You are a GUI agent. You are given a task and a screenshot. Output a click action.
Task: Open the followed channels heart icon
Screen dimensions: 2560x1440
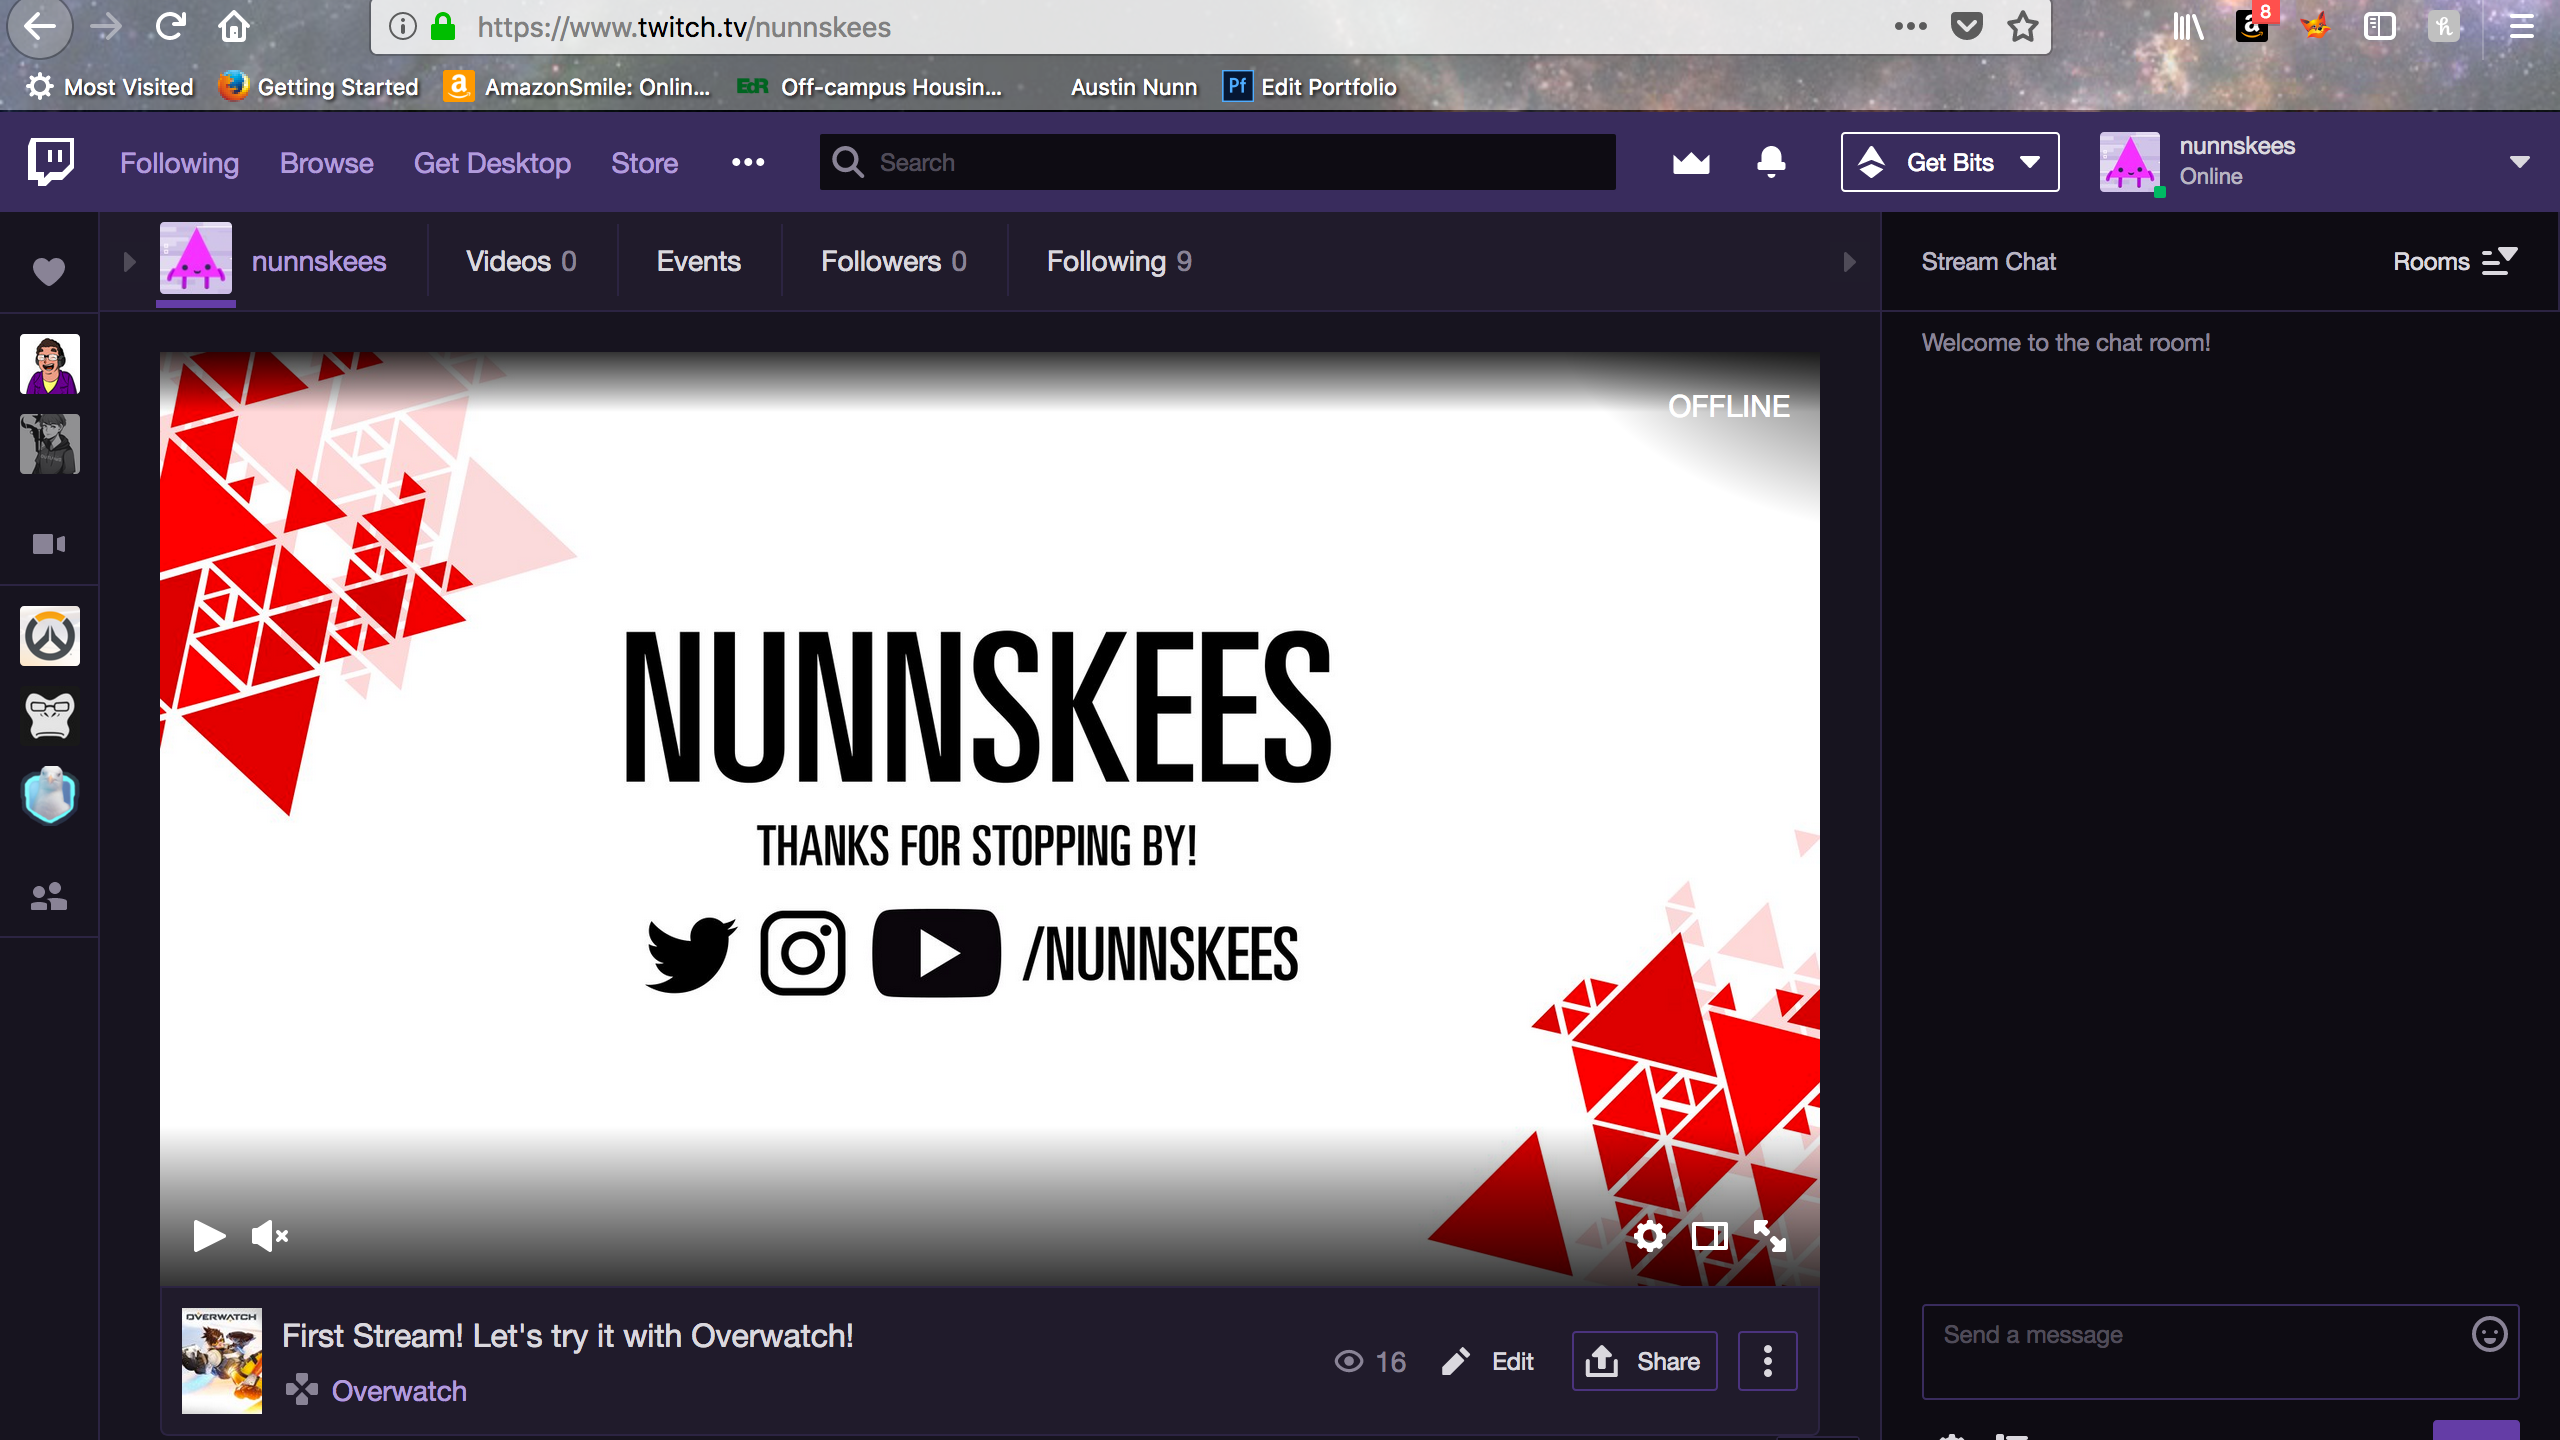tap(49, 271)
